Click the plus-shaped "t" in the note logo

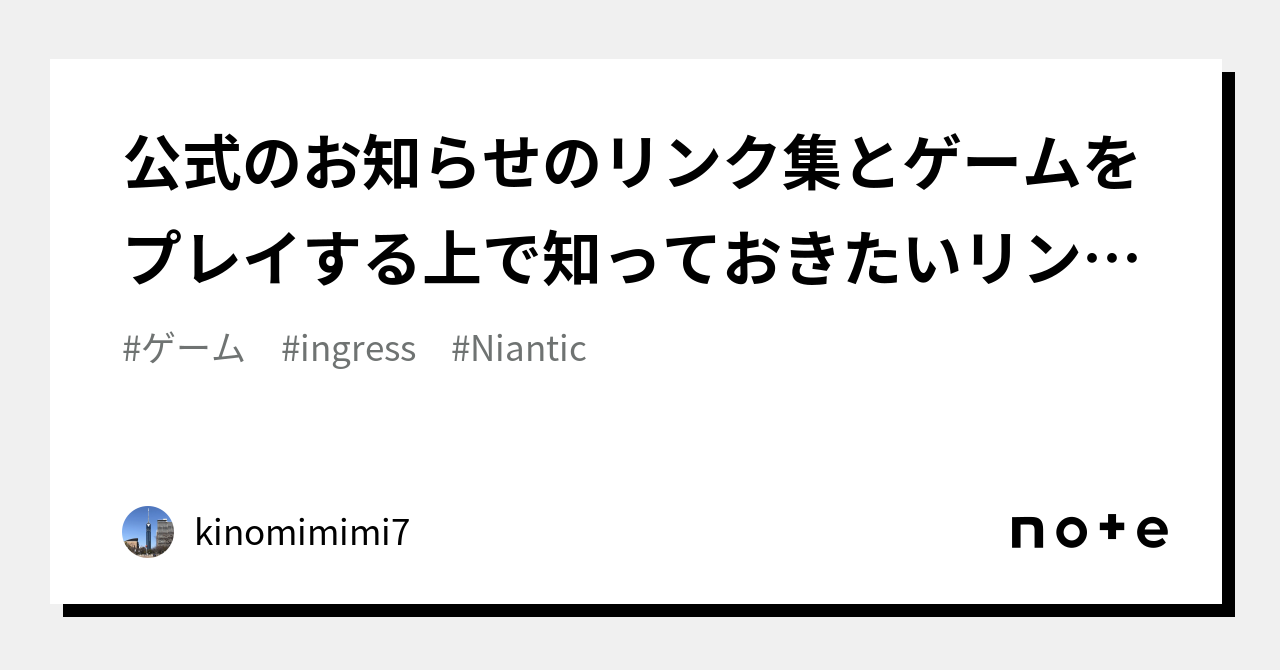pyautogui.click(x=1112, y=530)
